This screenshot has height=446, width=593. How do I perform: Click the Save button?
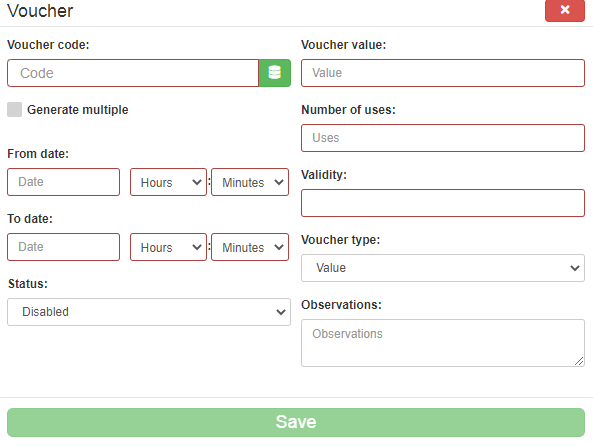point(296,422)
